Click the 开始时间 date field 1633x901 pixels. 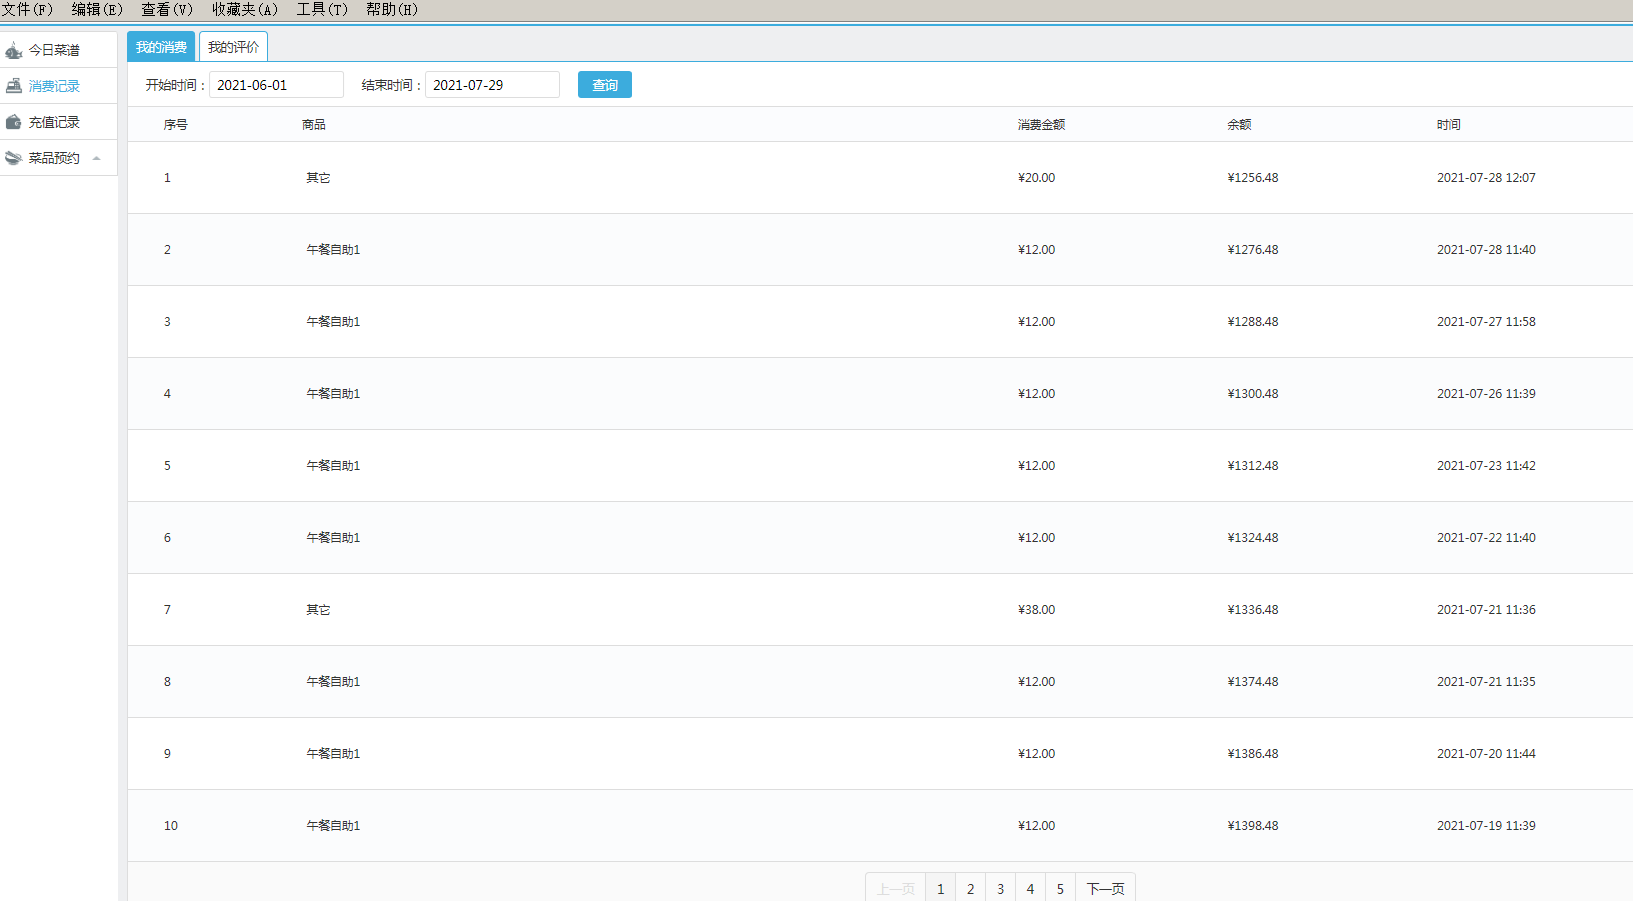coord(276,85)
